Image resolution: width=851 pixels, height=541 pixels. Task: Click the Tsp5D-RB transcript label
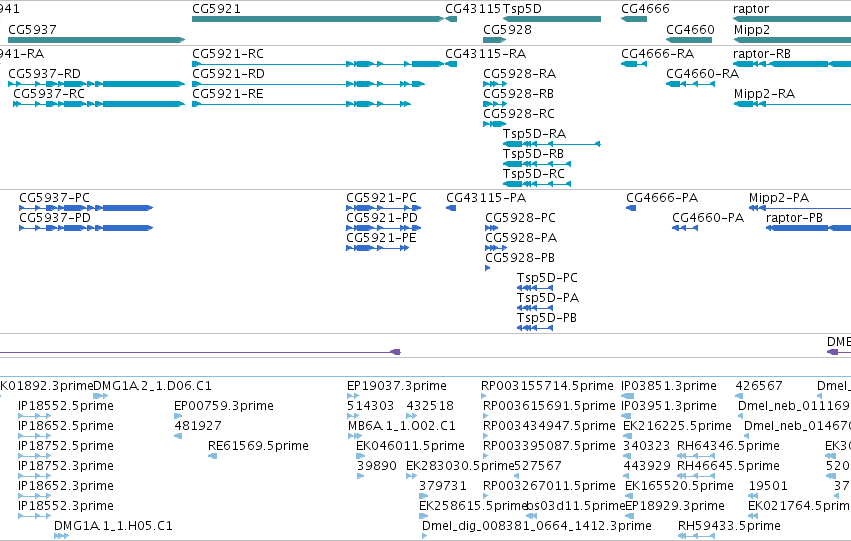534,154
